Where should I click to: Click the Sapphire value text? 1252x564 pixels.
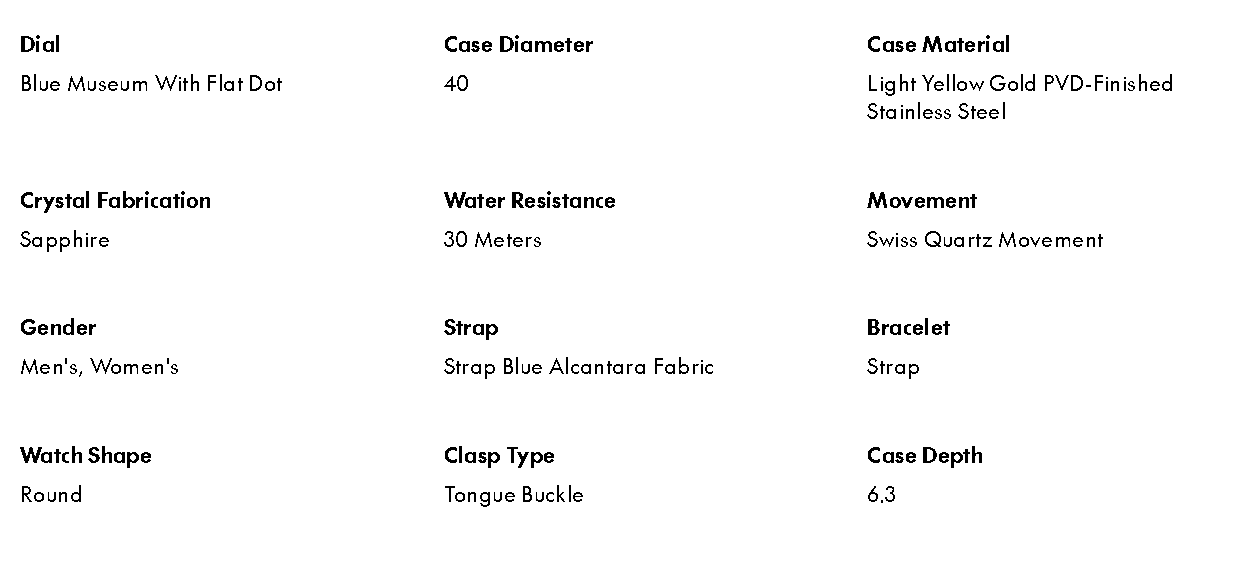pyautogui.click(x=65, y=240)
